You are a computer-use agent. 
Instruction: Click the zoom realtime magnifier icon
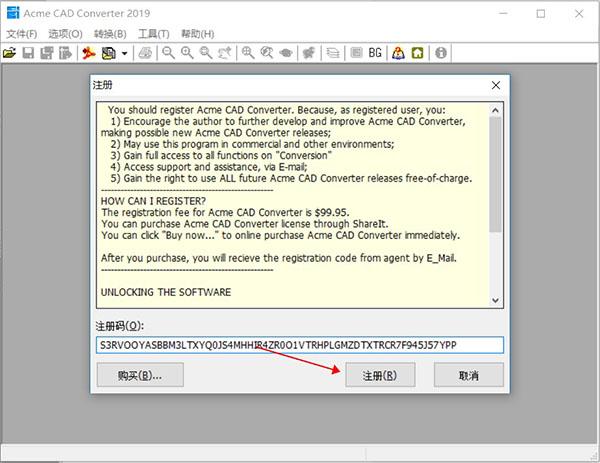pos(267,53)
